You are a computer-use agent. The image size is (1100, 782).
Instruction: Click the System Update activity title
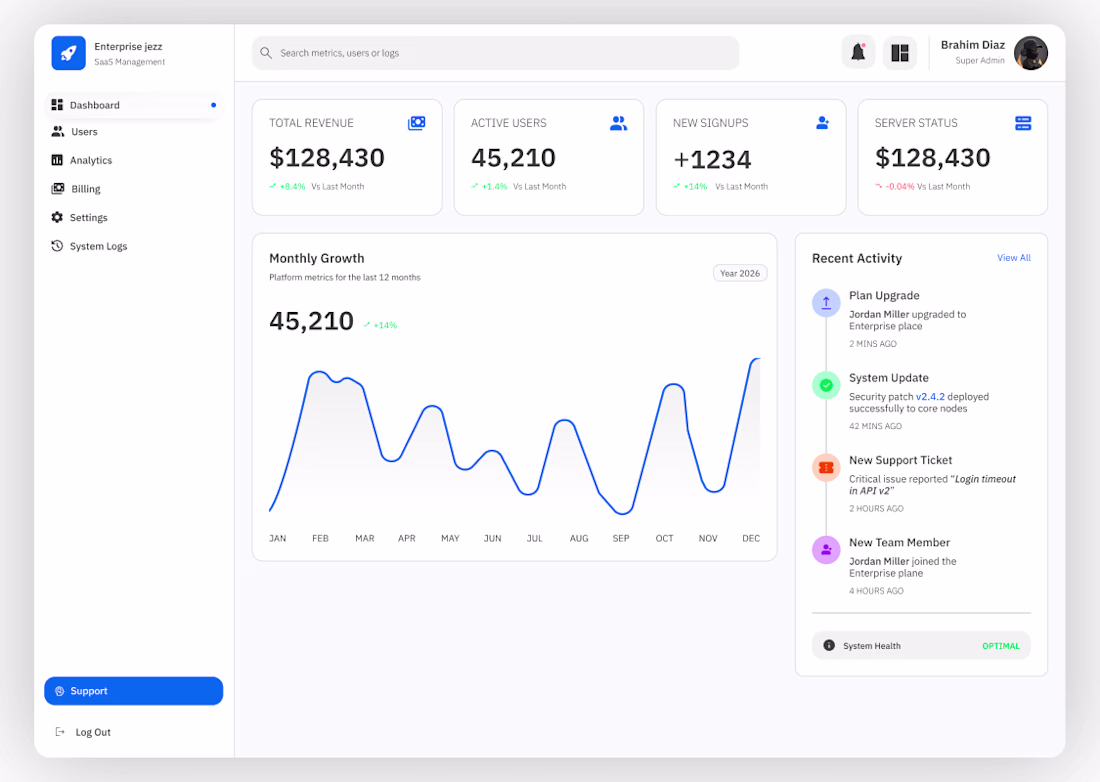[x=889, y=378]
